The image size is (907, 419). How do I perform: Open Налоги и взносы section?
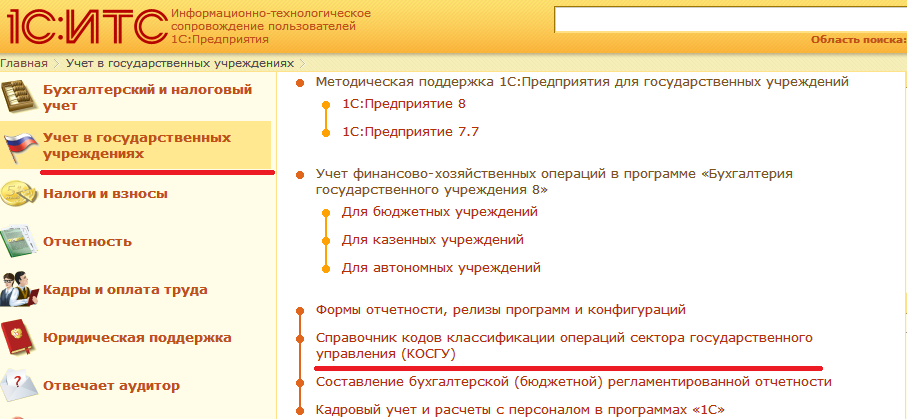pyautogui.click(x=105, y=193)
